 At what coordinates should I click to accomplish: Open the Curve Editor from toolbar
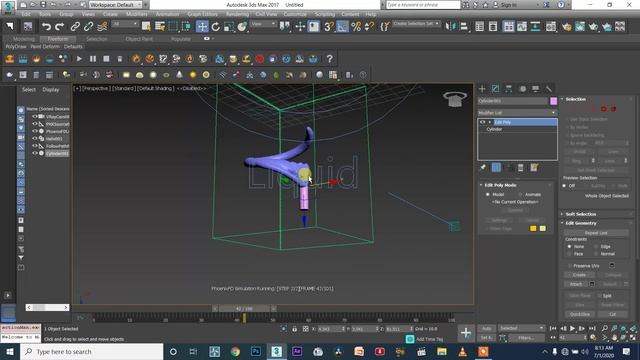[522, 27]
